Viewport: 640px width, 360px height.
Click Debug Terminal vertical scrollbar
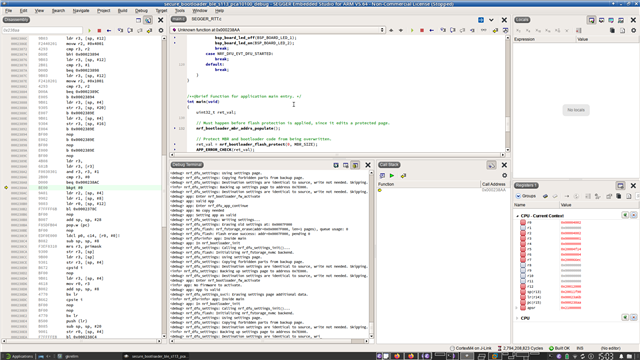click(x=371, y=254)
